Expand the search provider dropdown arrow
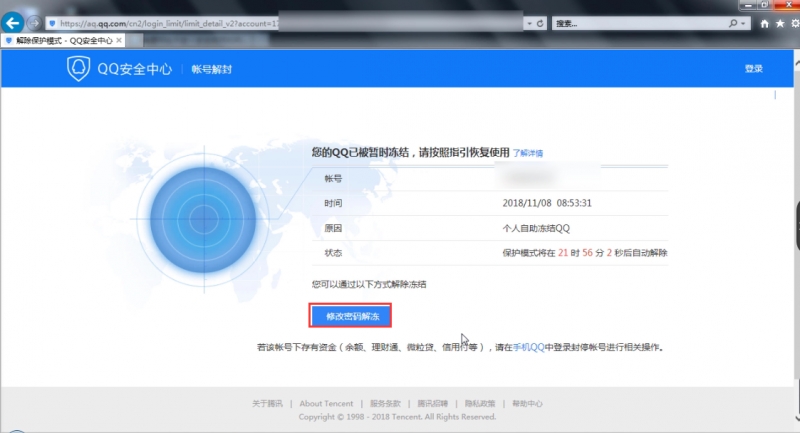800x433 pixels. tap(743, 23)
